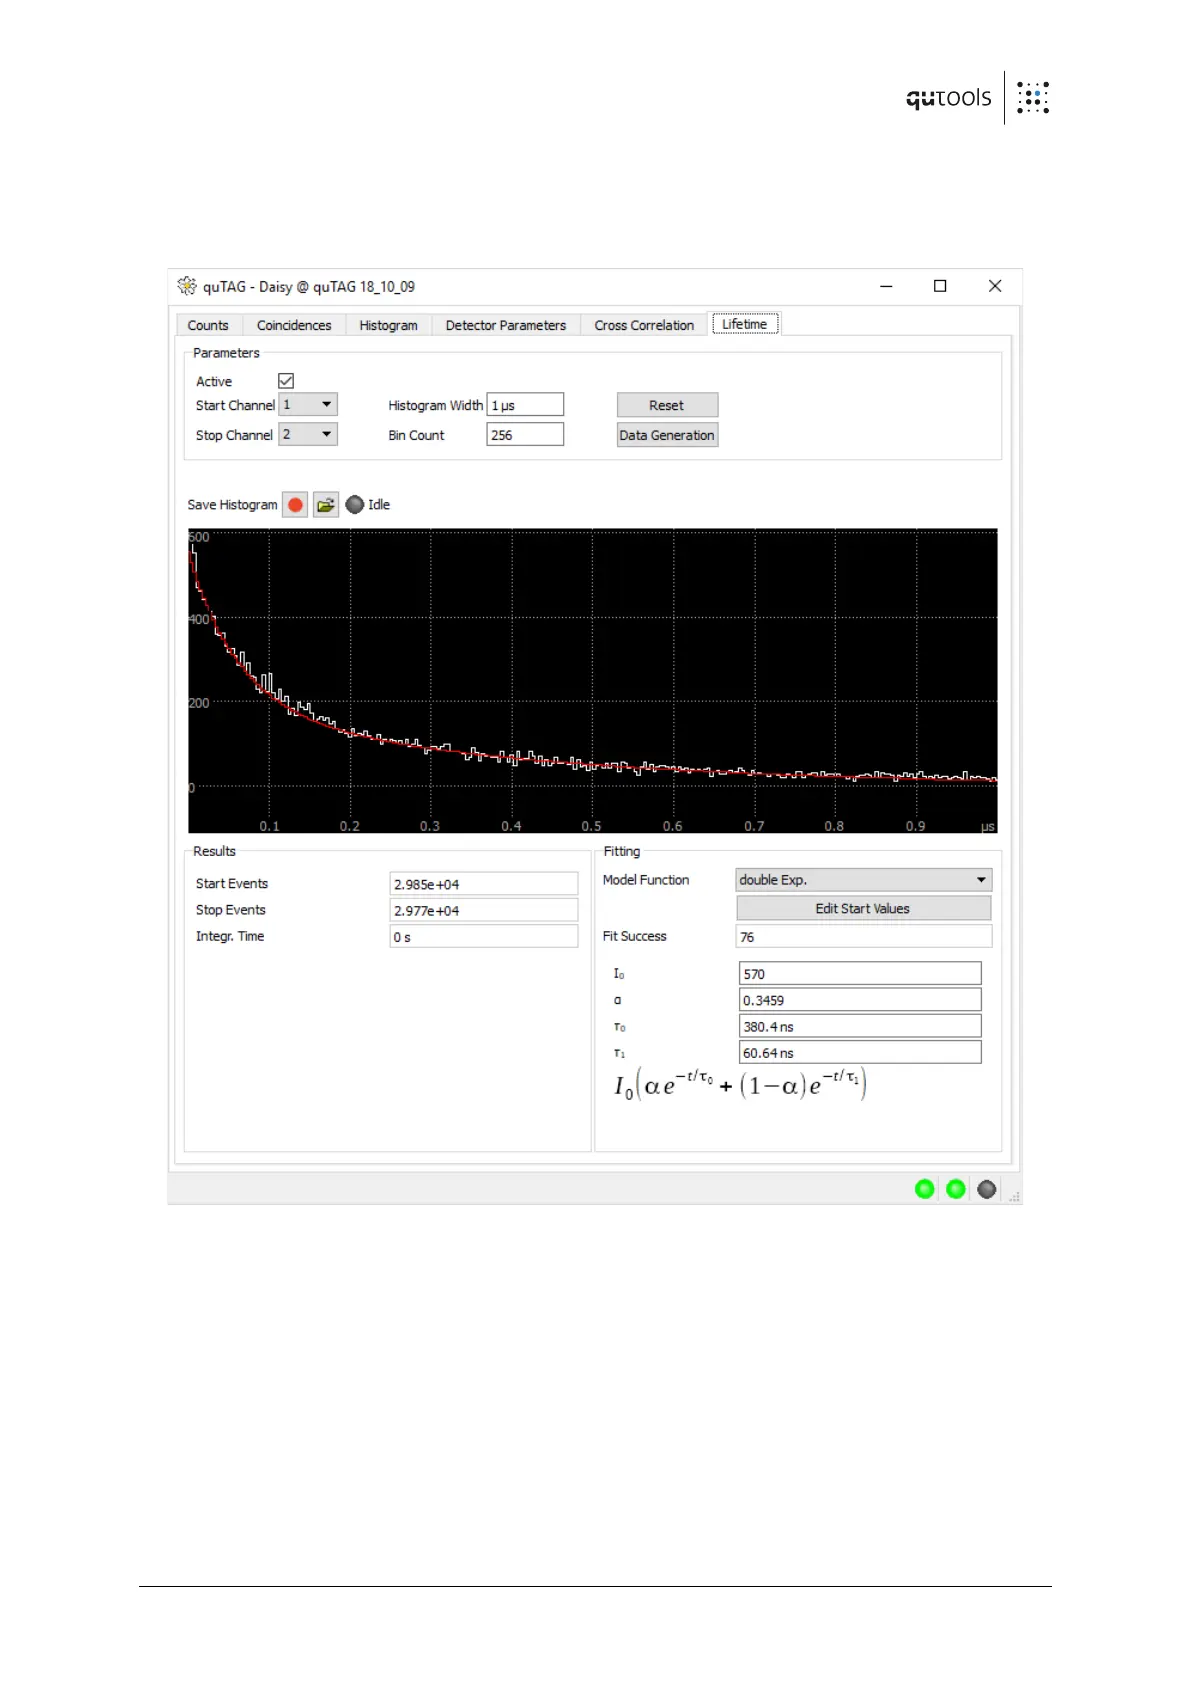Click the Histogram Width field
The width and height of the screenshot is (1191, 1684).
[525, 405]
